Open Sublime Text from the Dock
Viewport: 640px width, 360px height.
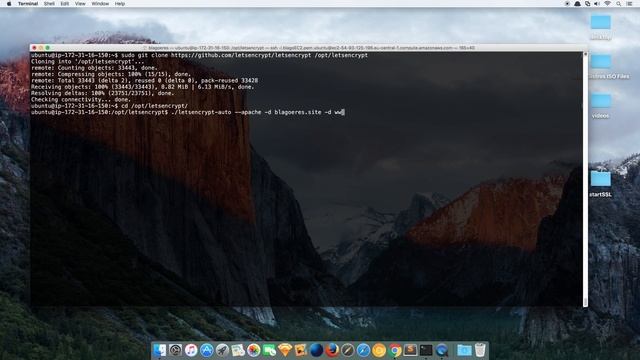click(x=410, y=350)
